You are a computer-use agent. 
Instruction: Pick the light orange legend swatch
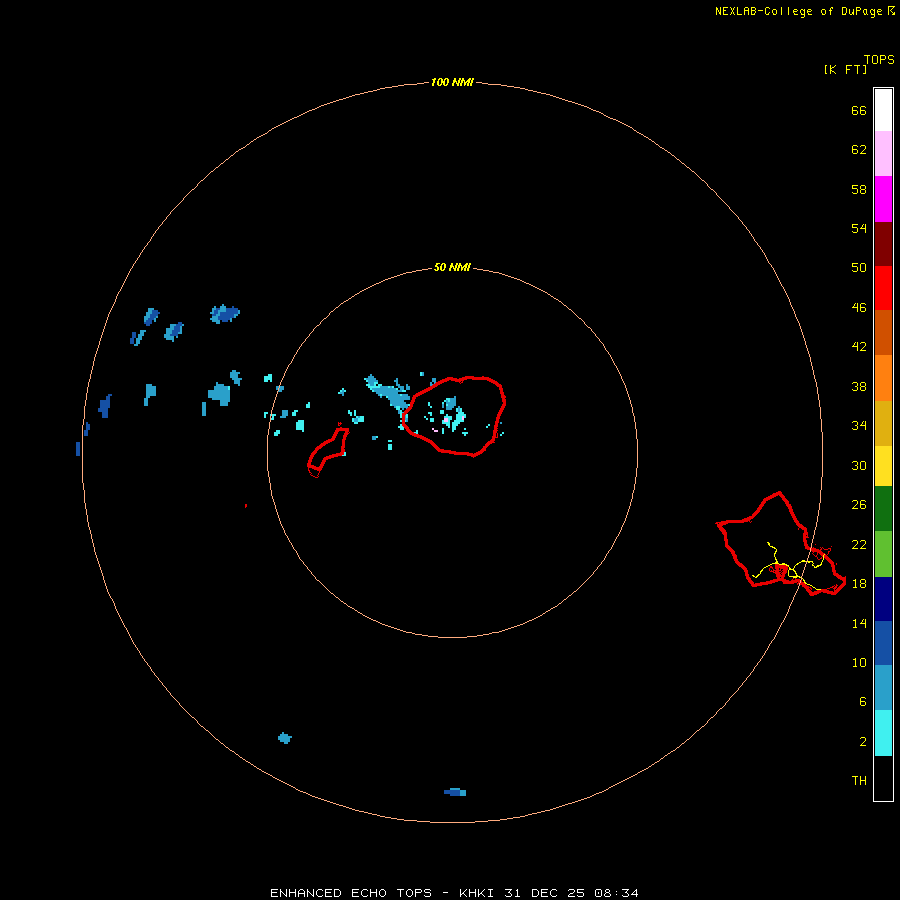pyautogui.click(x=883, y=378)
